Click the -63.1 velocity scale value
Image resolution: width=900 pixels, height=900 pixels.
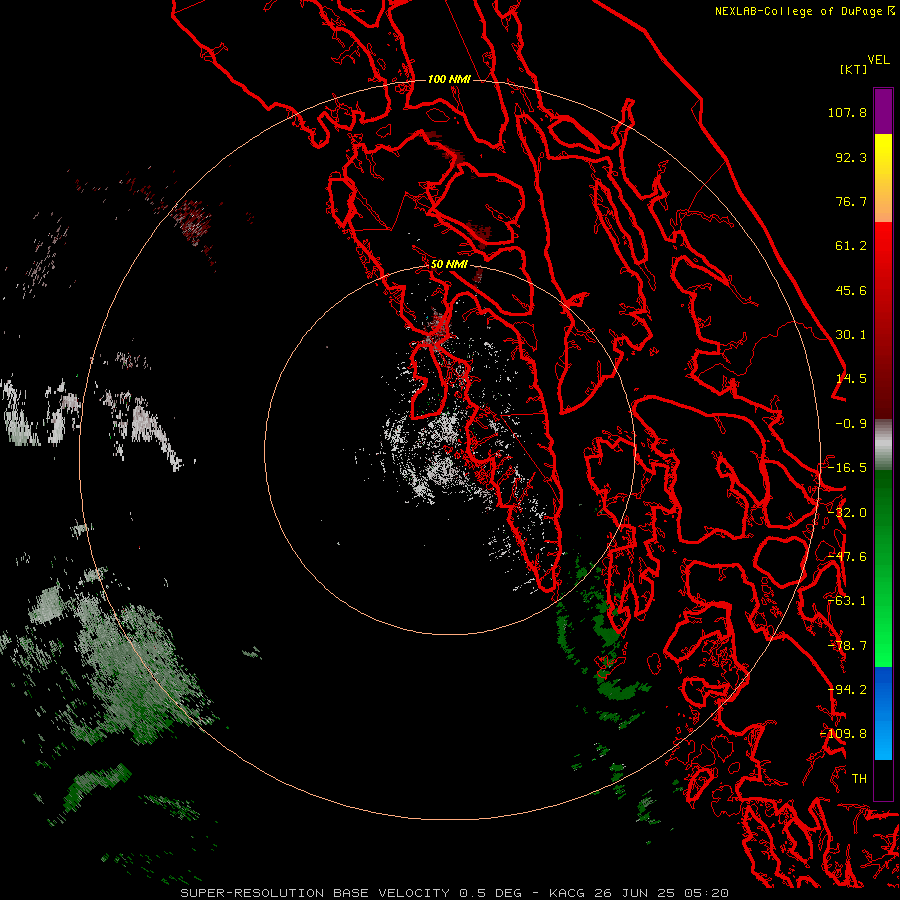[x=847, y=601]
